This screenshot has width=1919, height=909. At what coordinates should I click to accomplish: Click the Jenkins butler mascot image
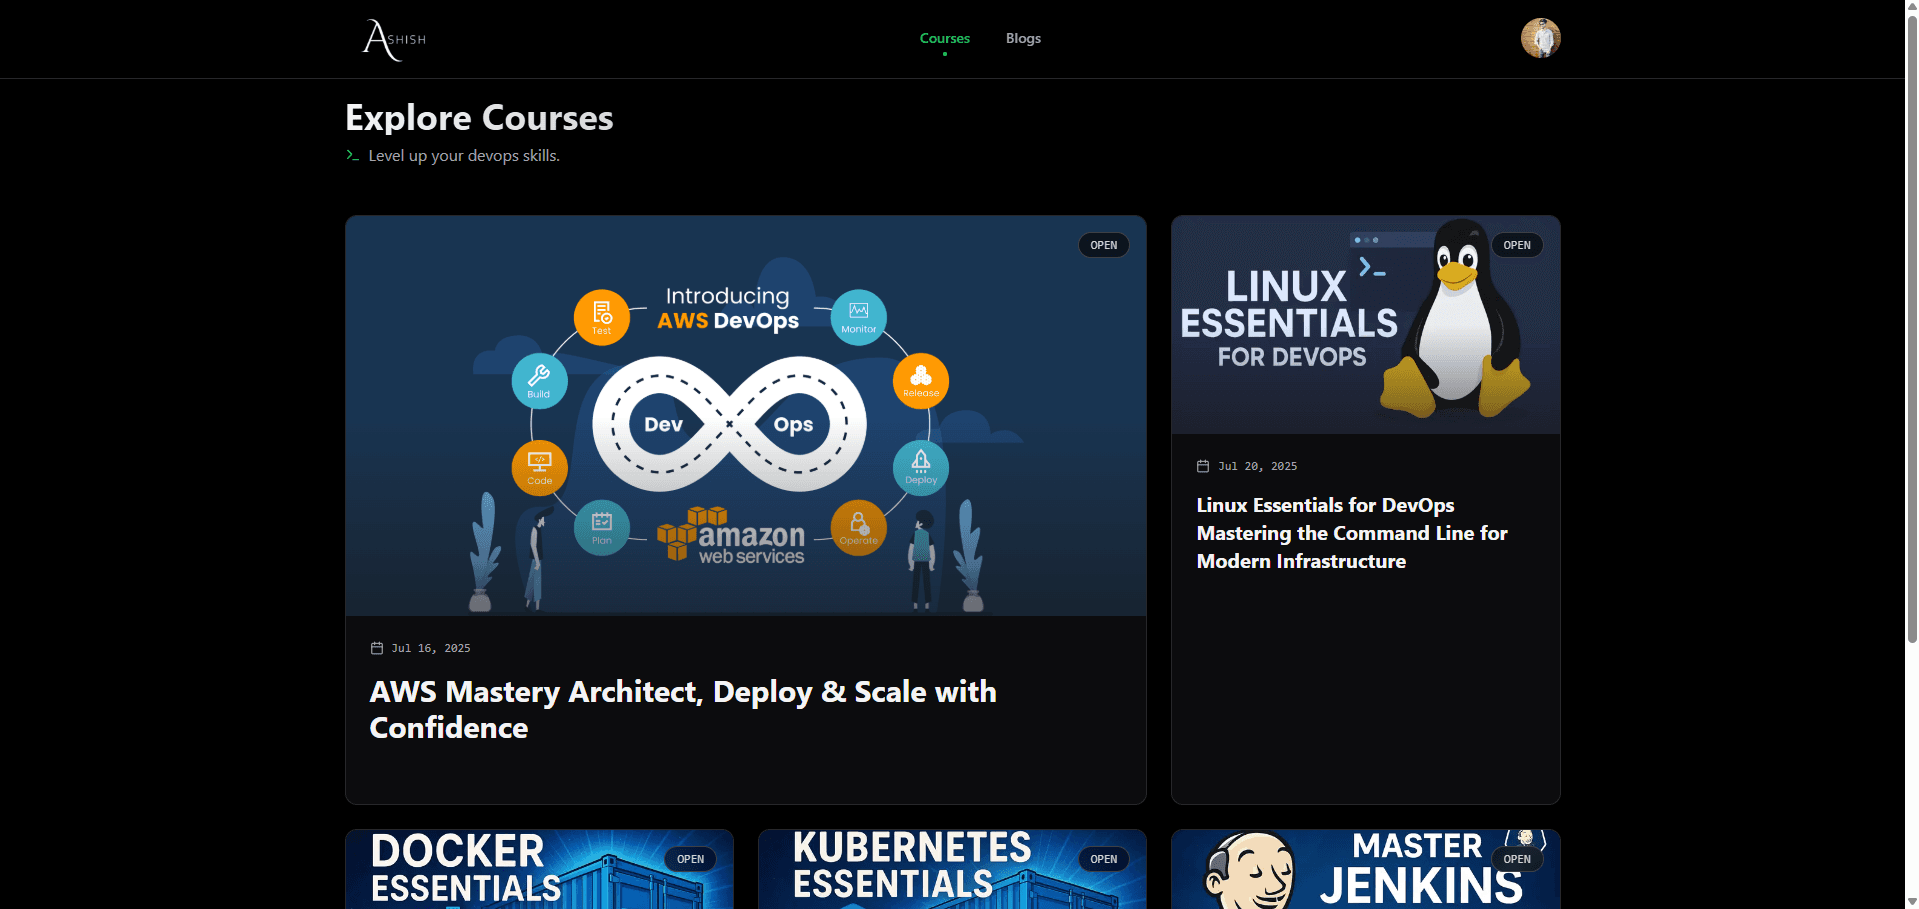1250,872
